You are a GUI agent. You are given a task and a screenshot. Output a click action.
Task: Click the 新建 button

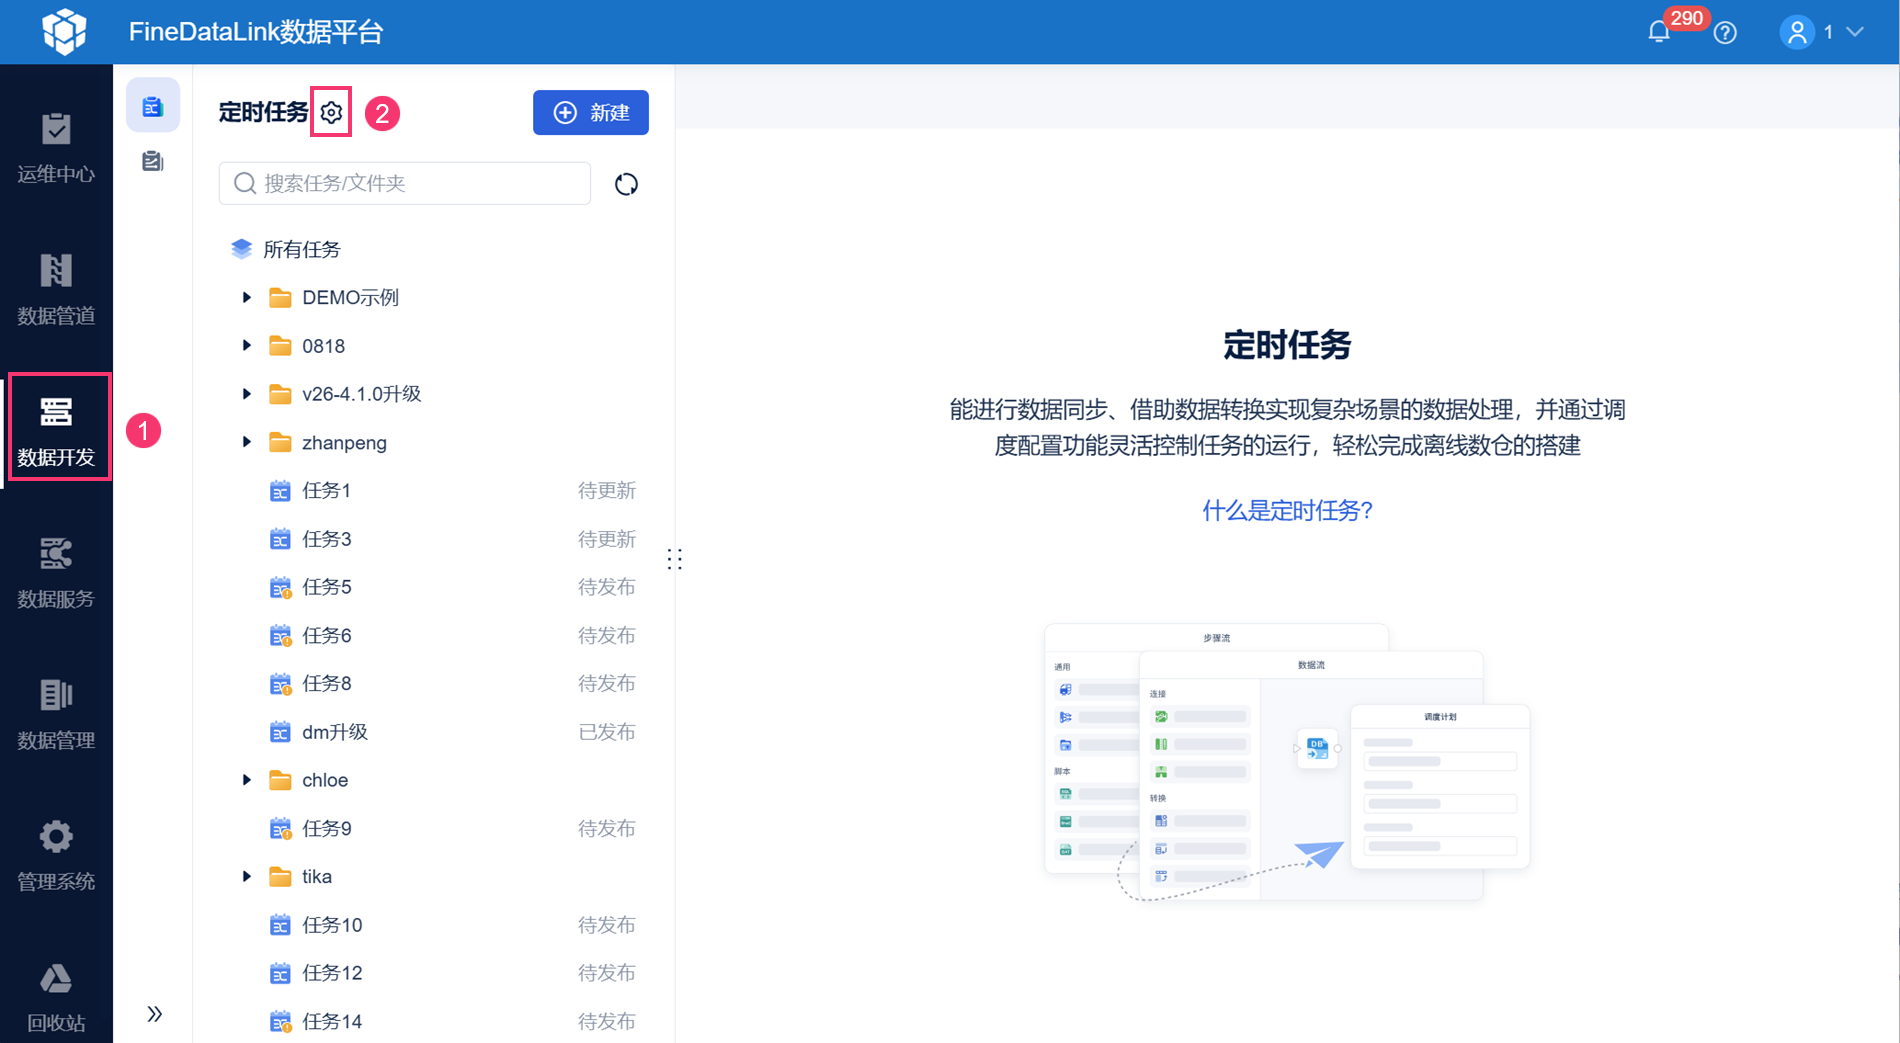tap(591, 112)
